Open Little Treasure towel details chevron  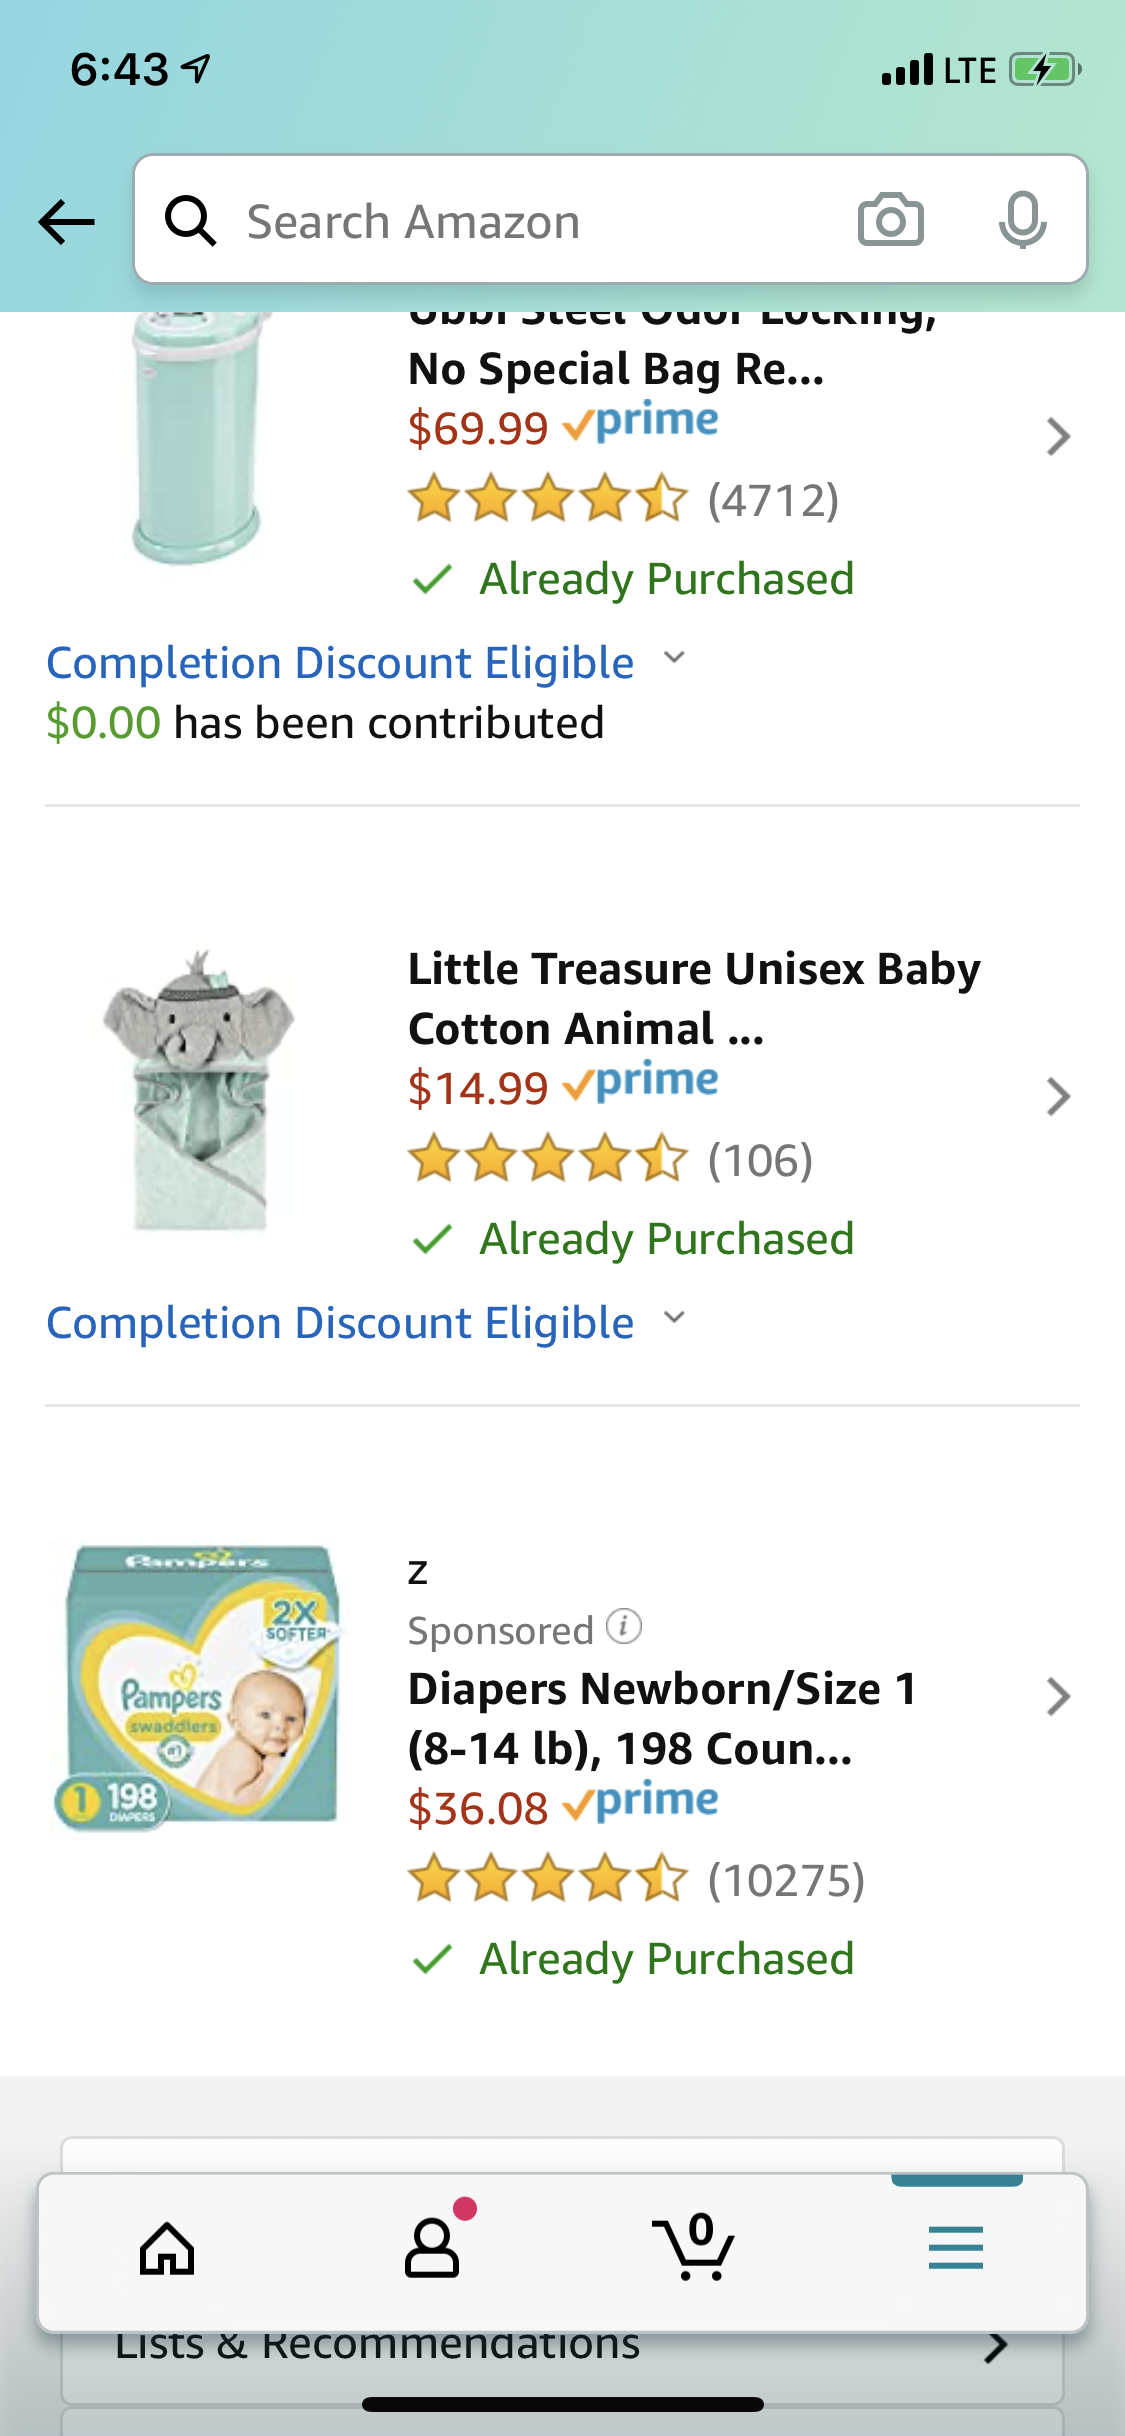(1057, 1097)
